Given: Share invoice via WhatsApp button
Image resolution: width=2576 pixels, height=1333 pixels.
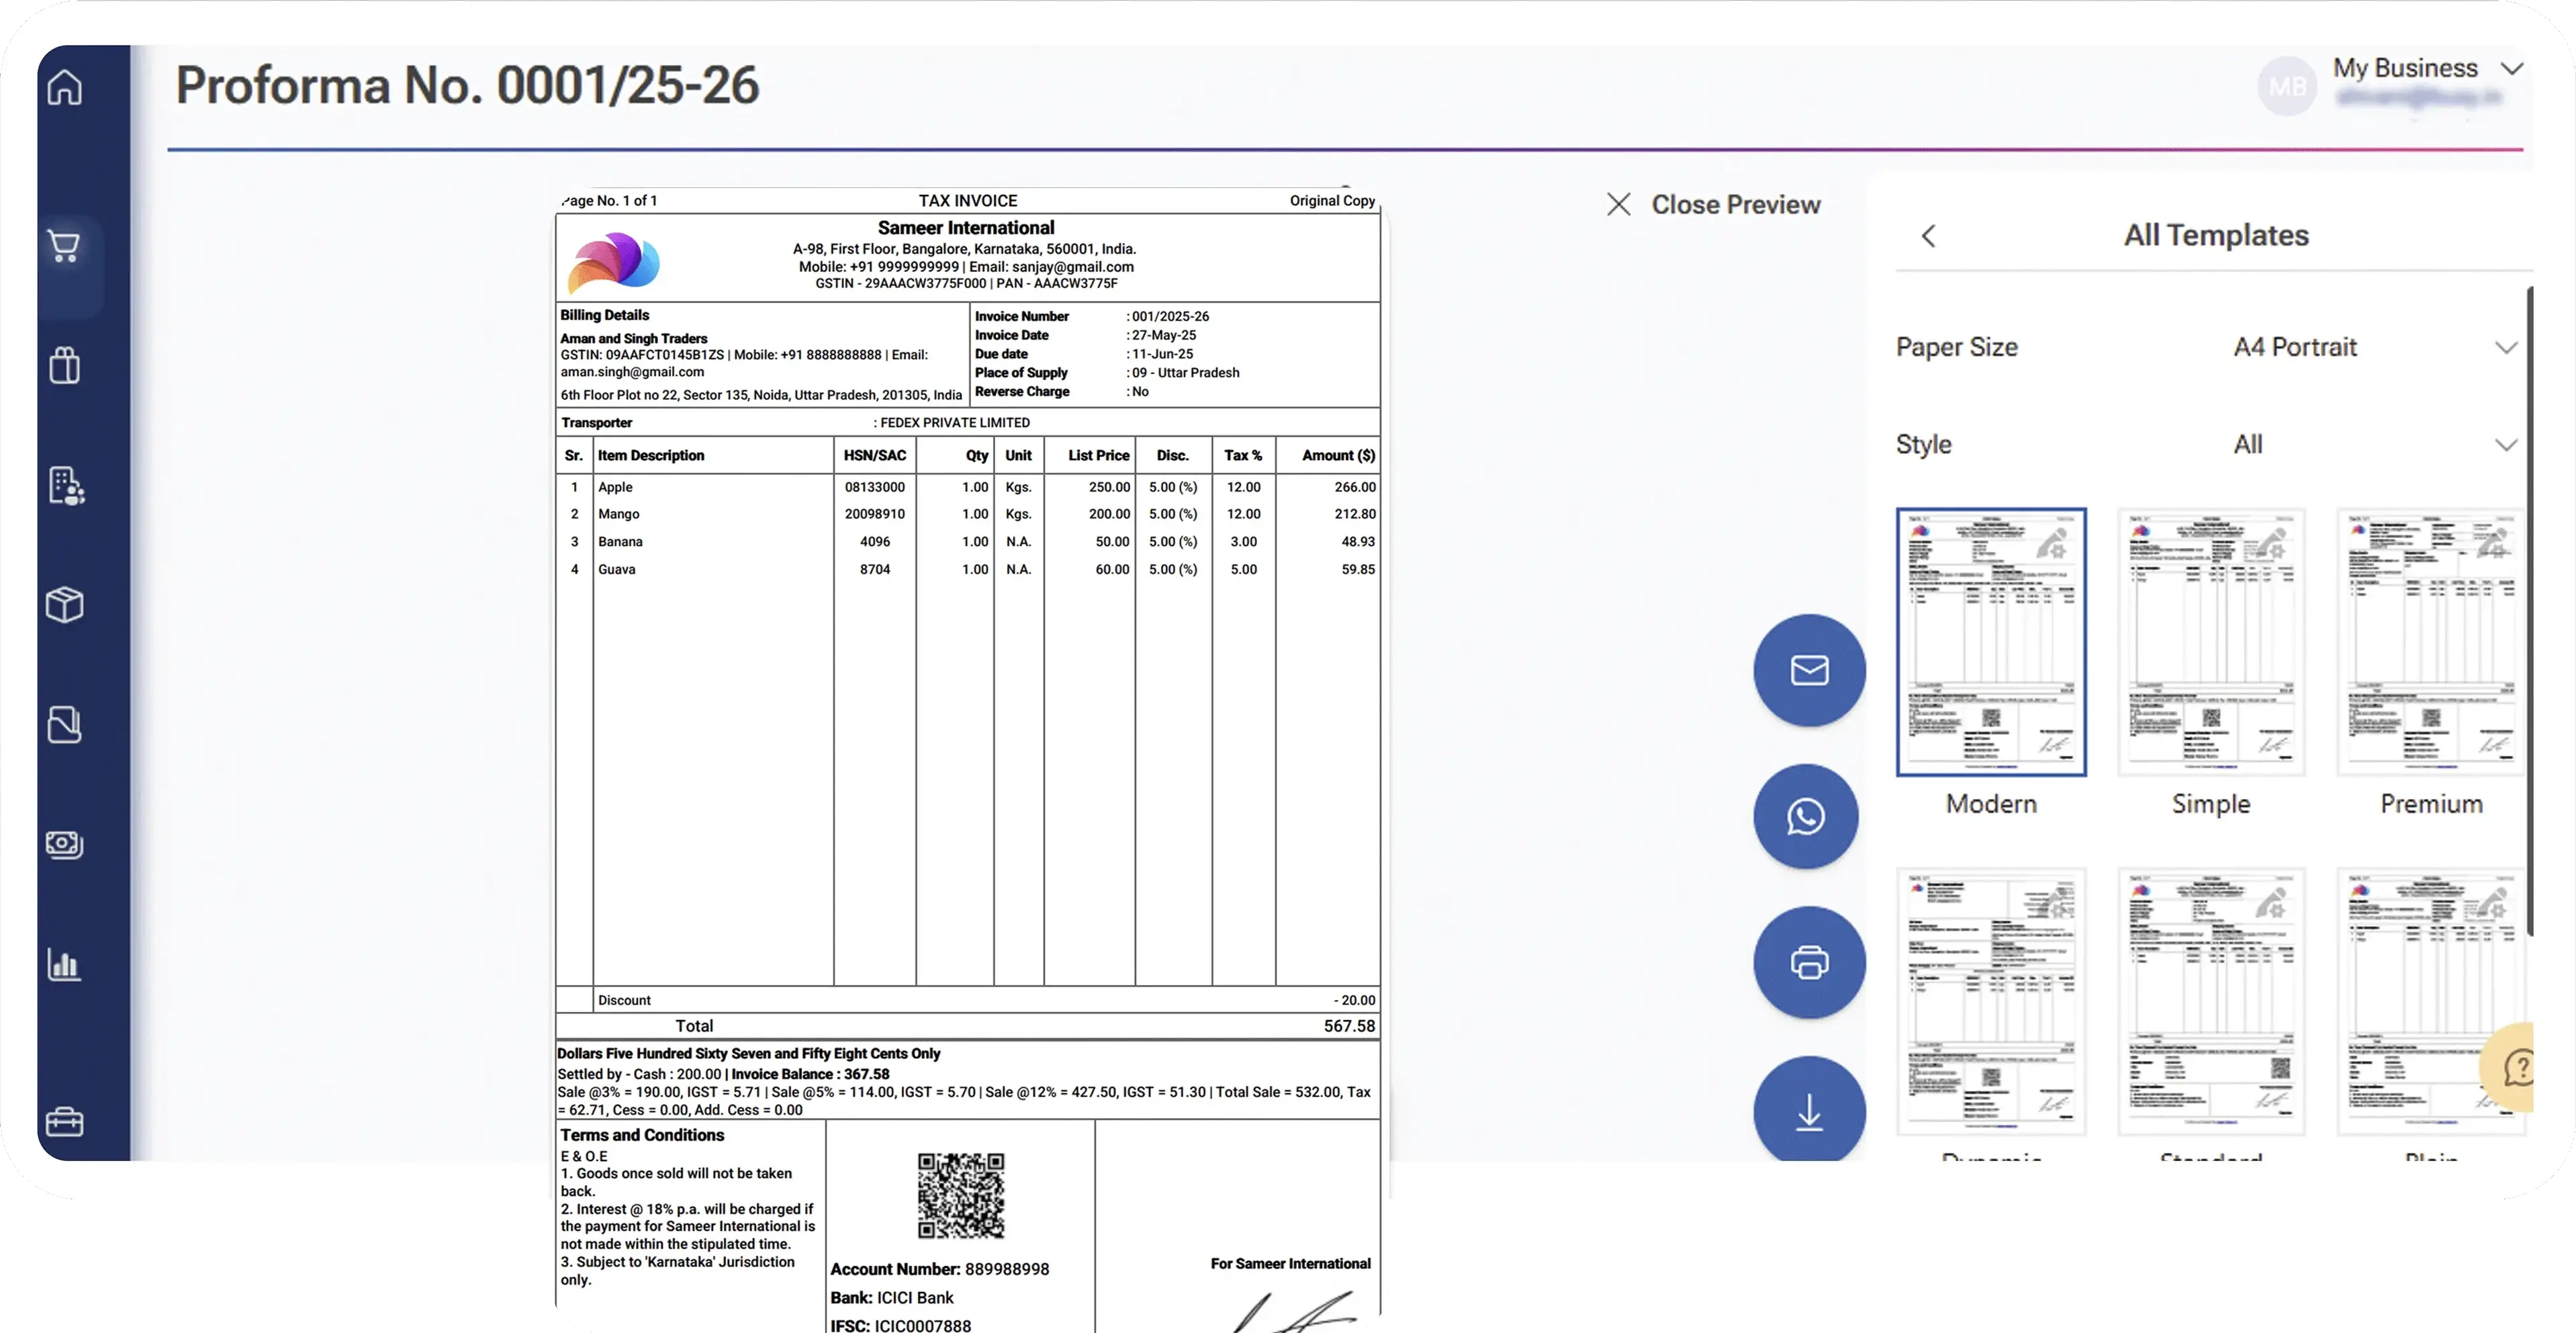Looking at the screenshot, I should tap(1806, 817).
